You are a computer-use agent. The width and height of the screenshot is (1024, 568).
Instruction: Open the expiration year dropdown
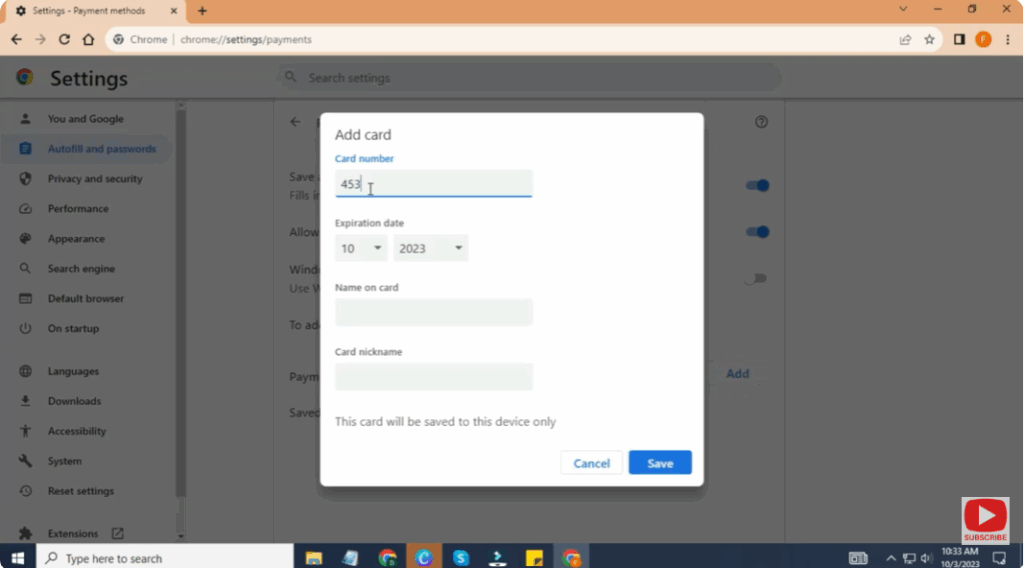click(430, 248)
